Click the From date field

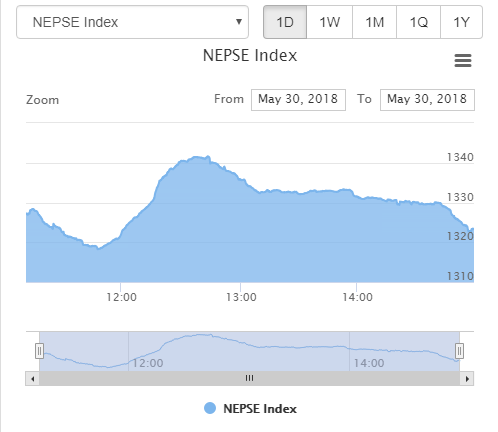tap(298, 100)
